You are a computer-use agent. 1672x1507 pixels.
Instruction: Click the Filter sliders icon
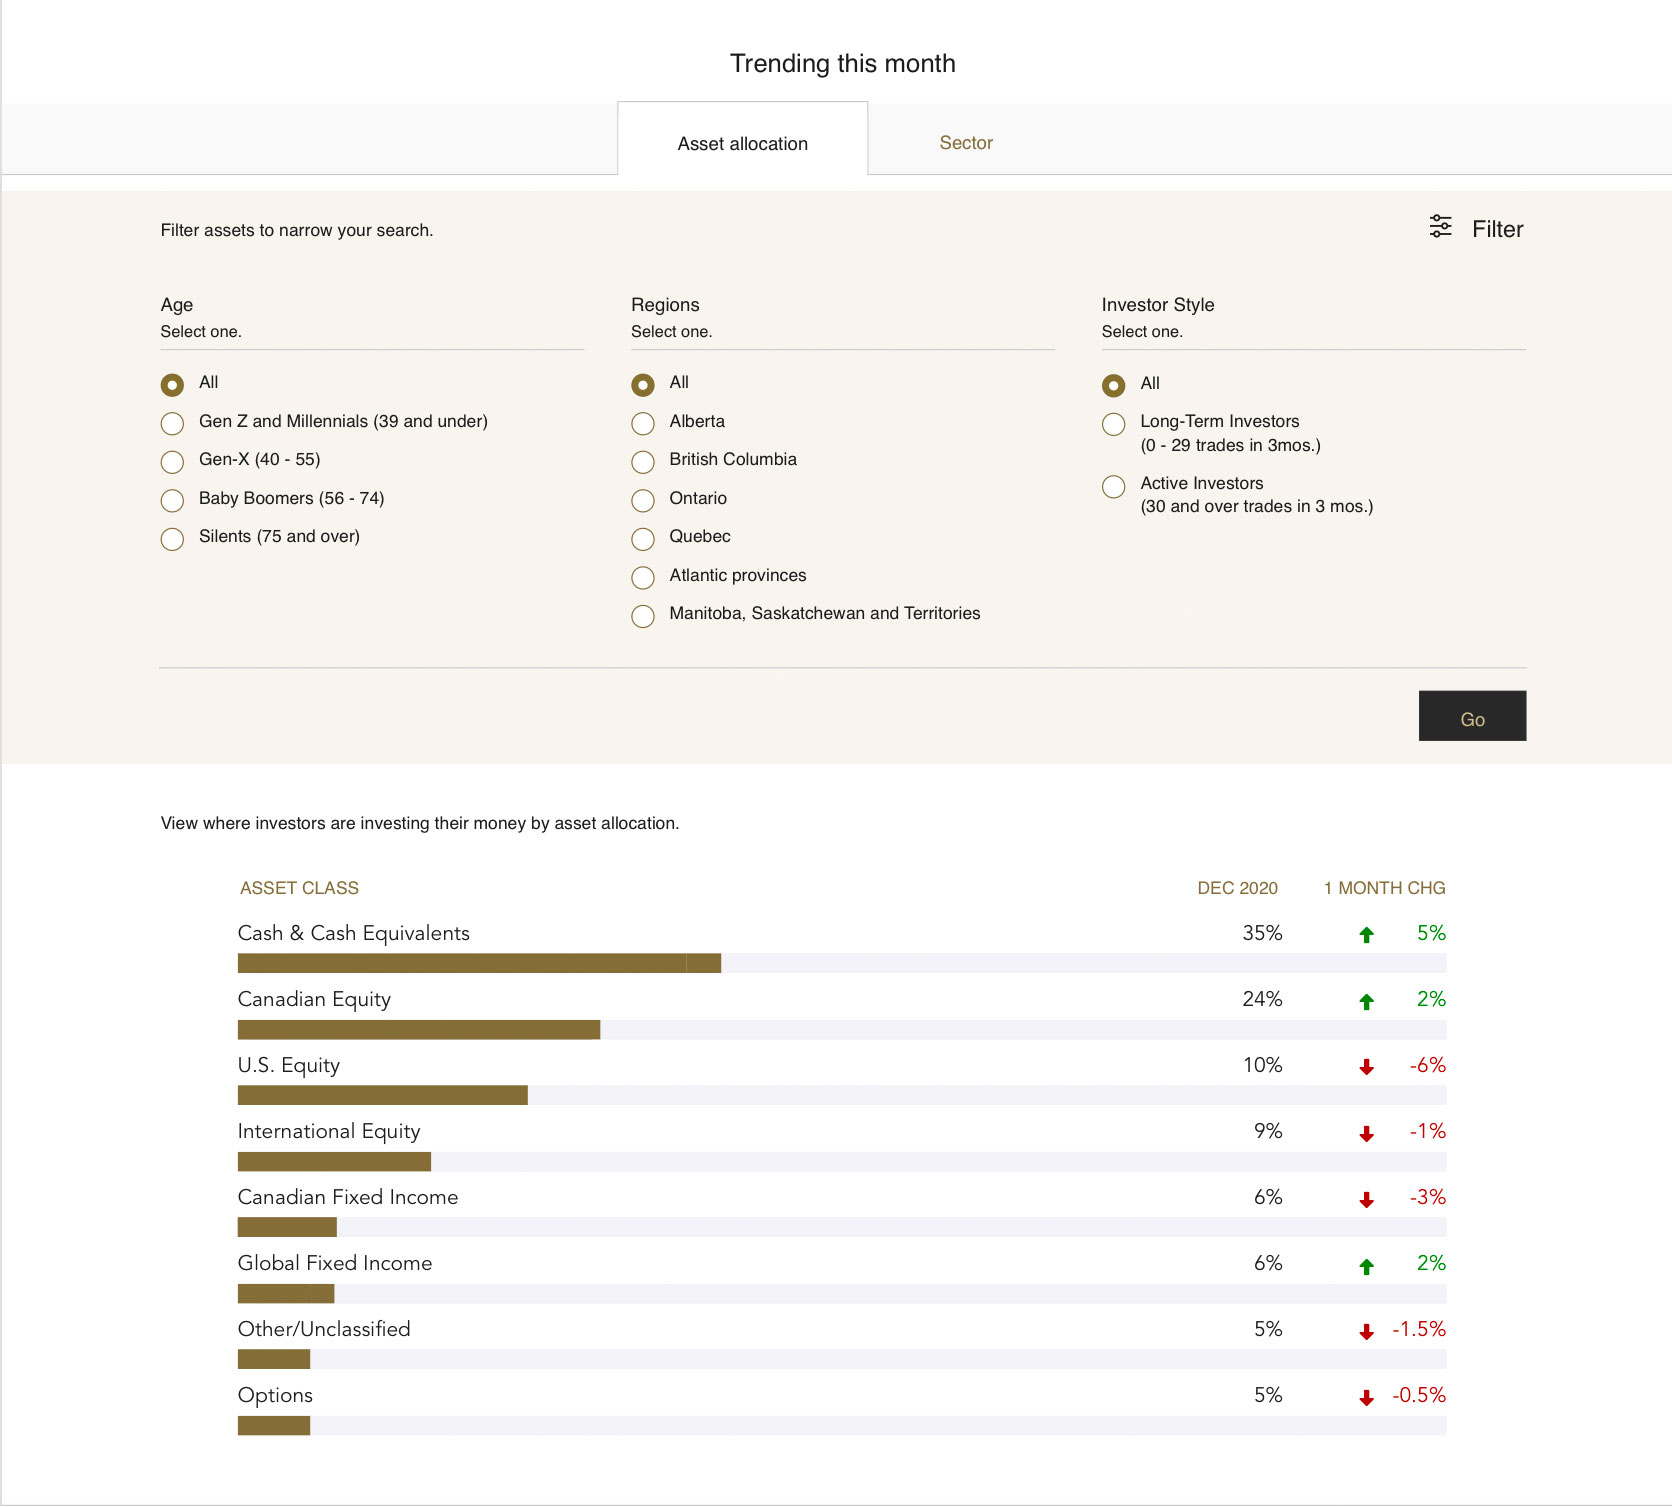(x=1439, y=227)
